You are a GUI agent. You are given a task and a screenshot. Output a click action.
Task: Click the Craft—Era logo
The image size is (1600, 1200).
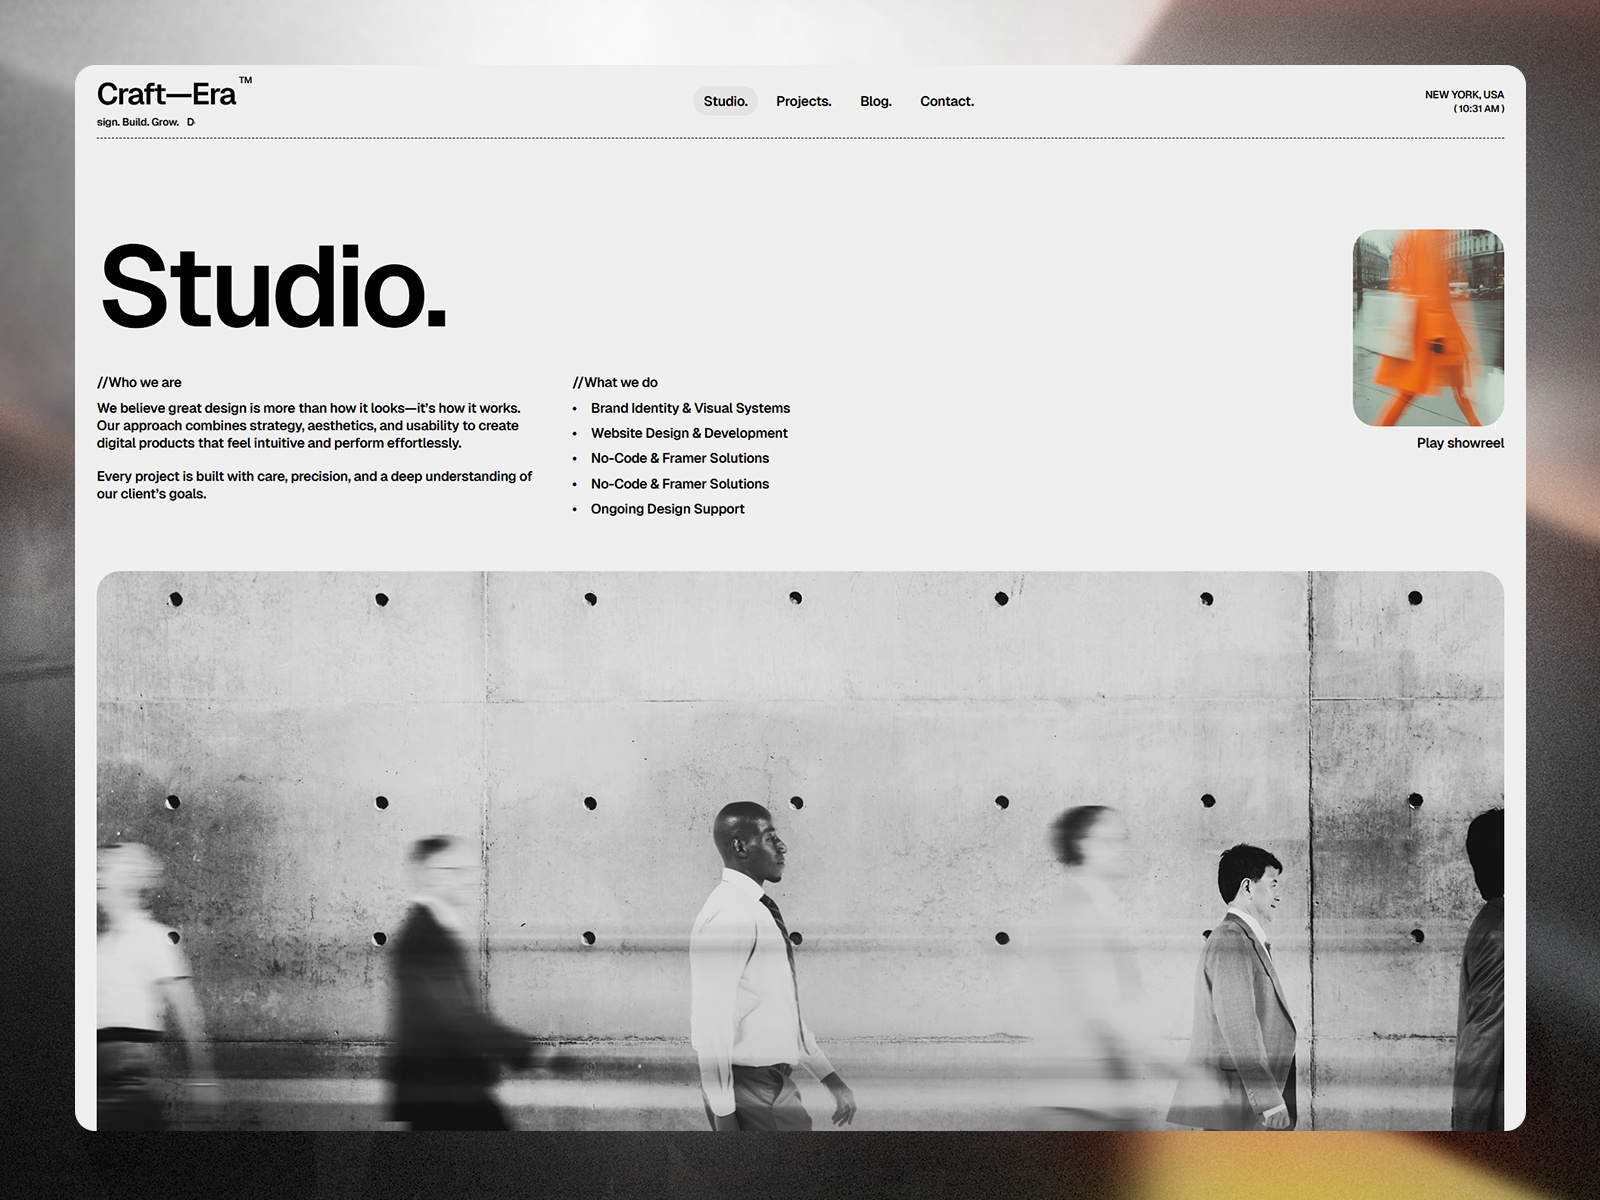pyautogui.click(x=166, y=95)
